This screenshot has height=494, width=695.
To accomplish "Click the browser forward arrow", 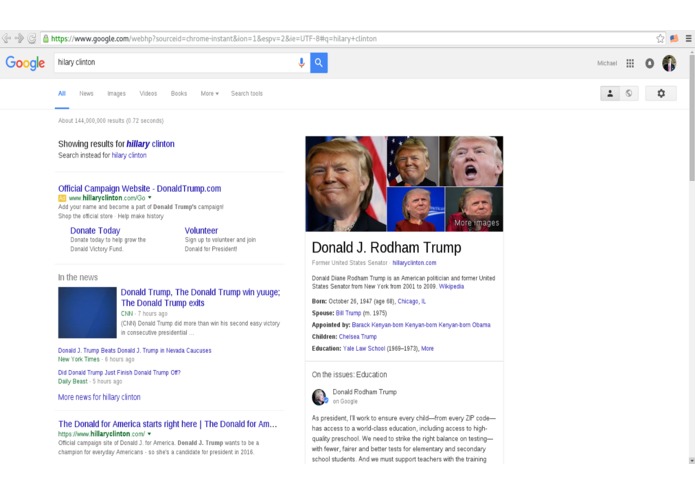I will 19,39.
